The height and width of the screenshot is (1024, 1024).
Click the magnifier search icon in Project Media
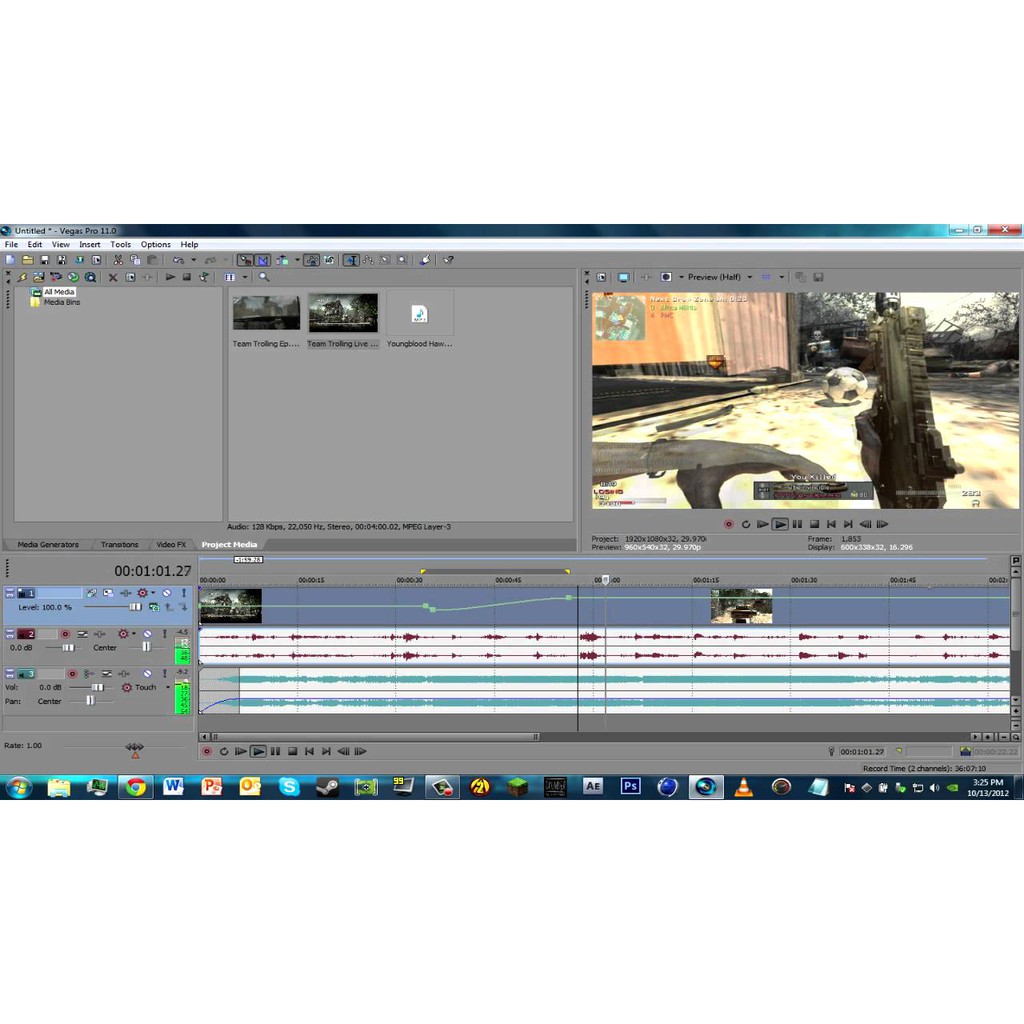(x=264, y=277)
